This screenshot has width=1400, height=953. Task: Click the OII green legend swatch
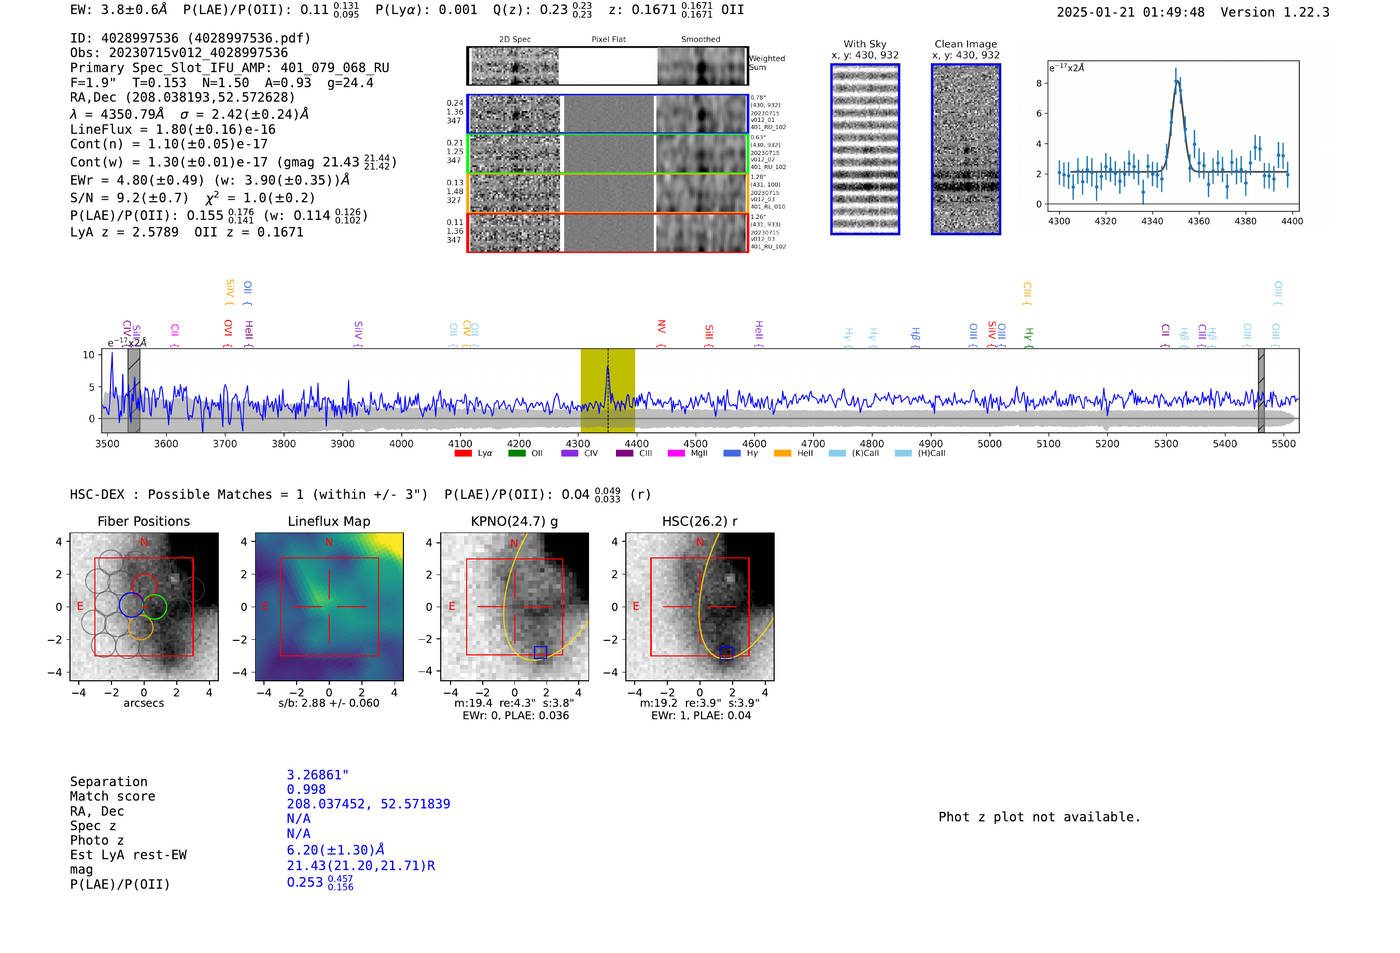coord(516,453)
